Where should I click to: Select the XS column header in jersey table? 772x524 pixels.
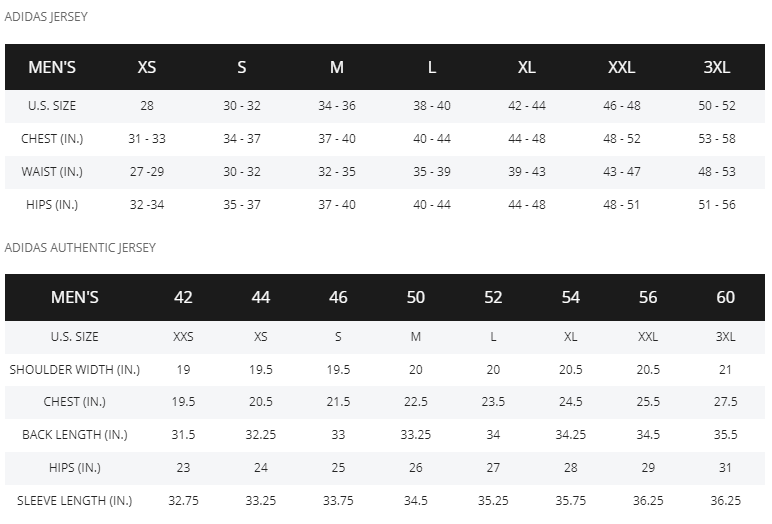tap(147, 67)
